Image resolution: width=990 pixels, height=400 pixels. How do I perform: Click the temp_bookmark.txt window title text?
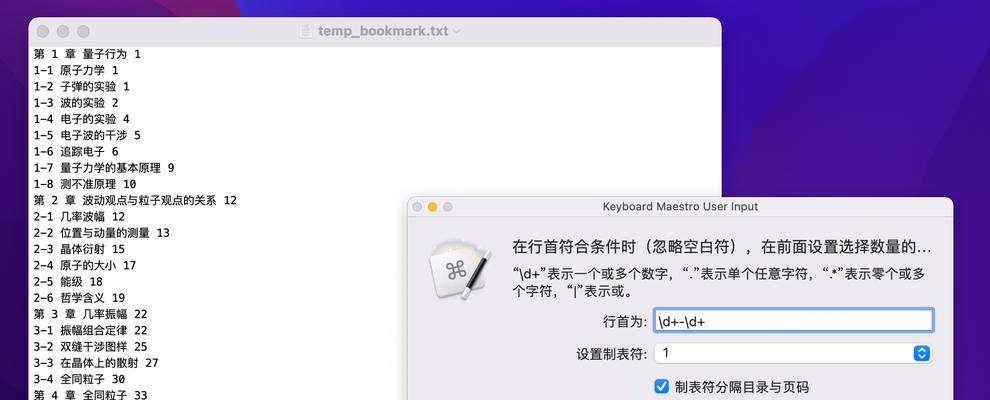tap(383, 32)
